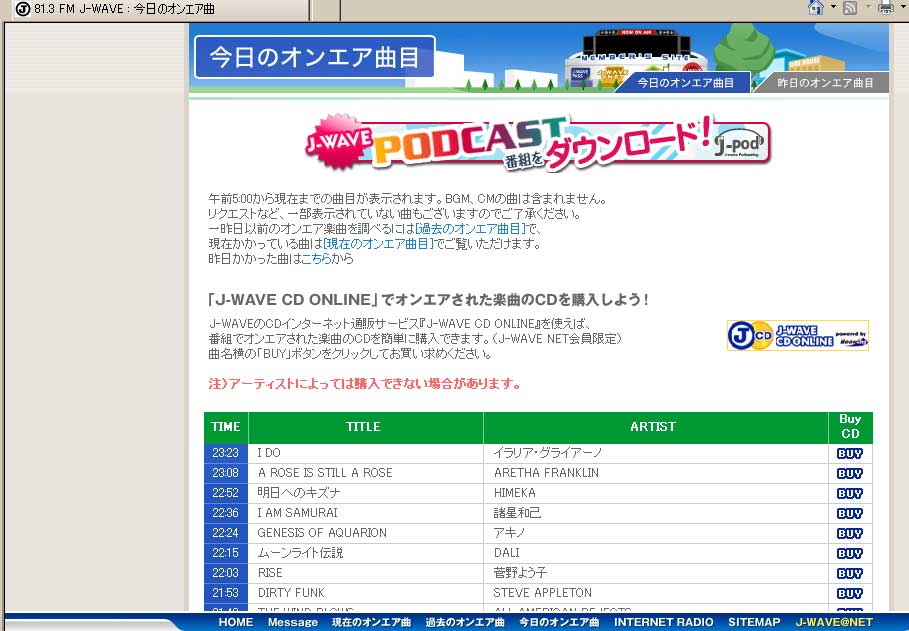This screenshot has height=631, width=909.
Task: Open the 過去のオンエア曲目 link
Action: [x=471, y=229]
